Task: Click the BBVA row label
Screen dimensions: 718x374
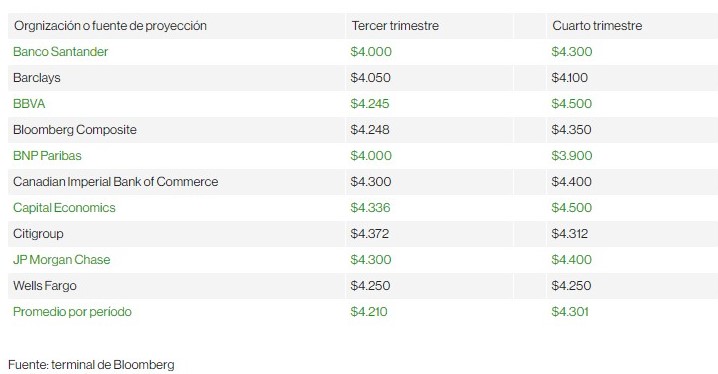Action: (x=29, y=104)
